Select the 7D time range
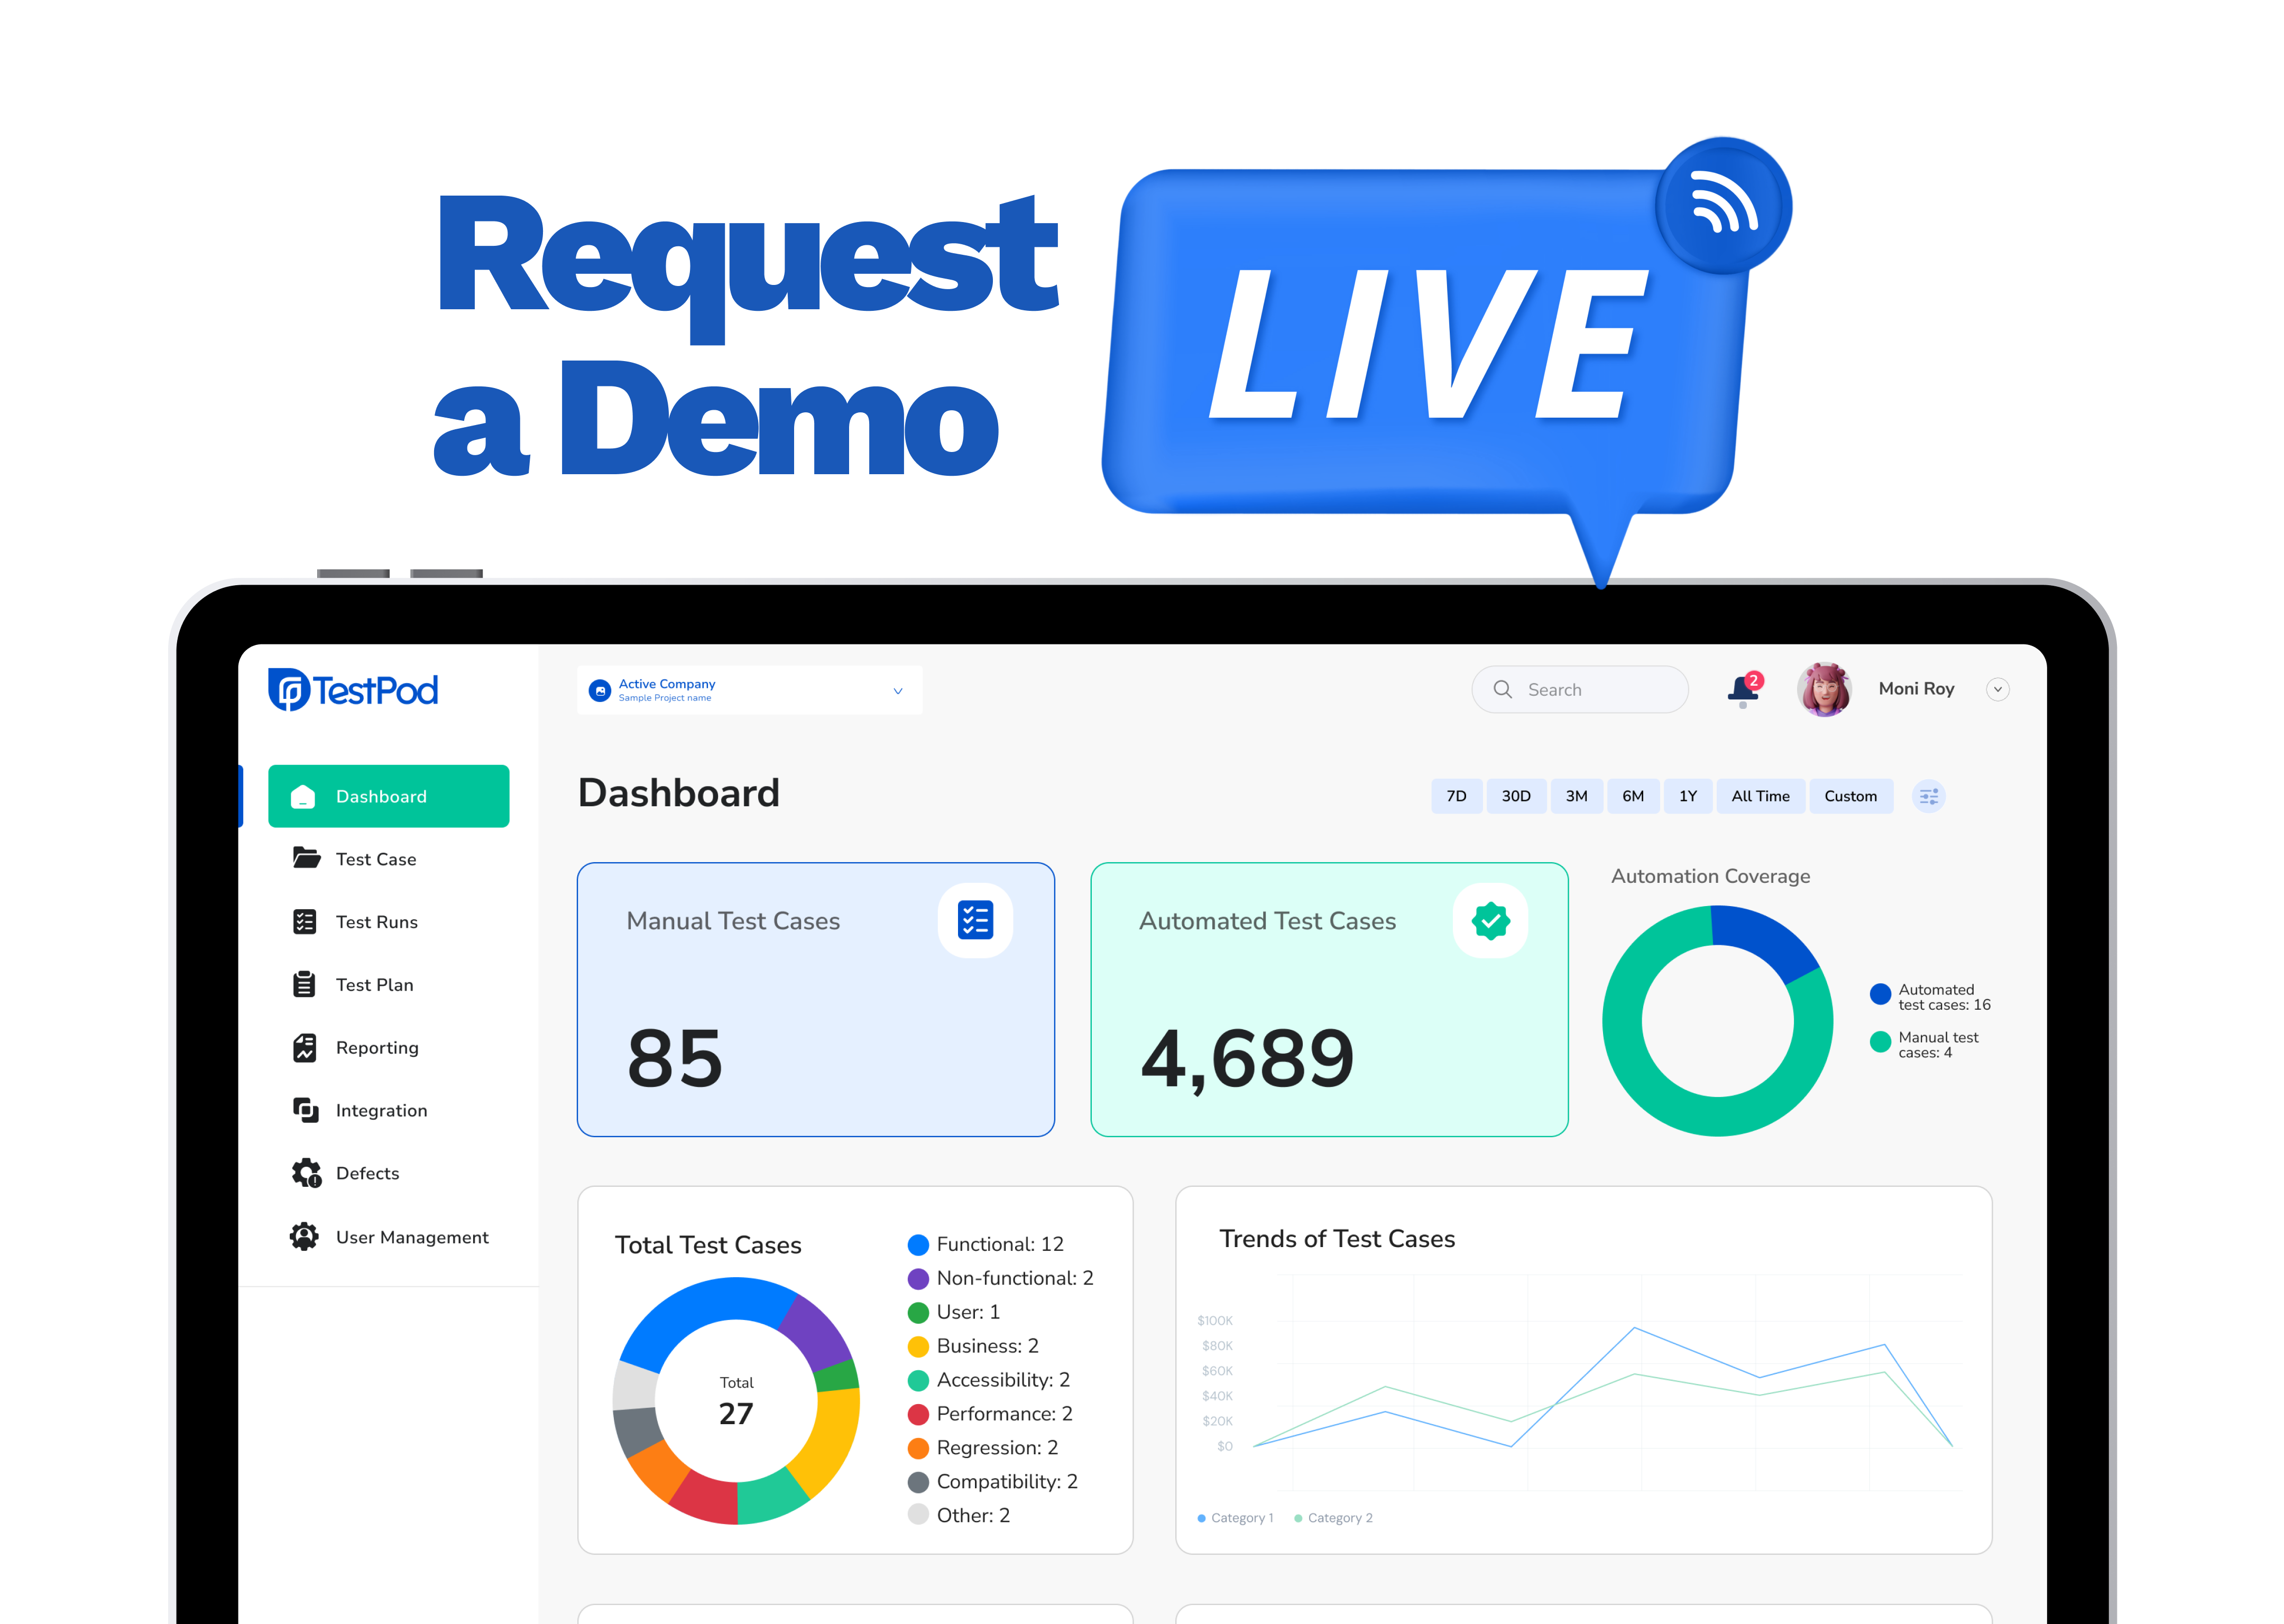This screenshot has height=1624, width=2284. [x=1456, y=797]
